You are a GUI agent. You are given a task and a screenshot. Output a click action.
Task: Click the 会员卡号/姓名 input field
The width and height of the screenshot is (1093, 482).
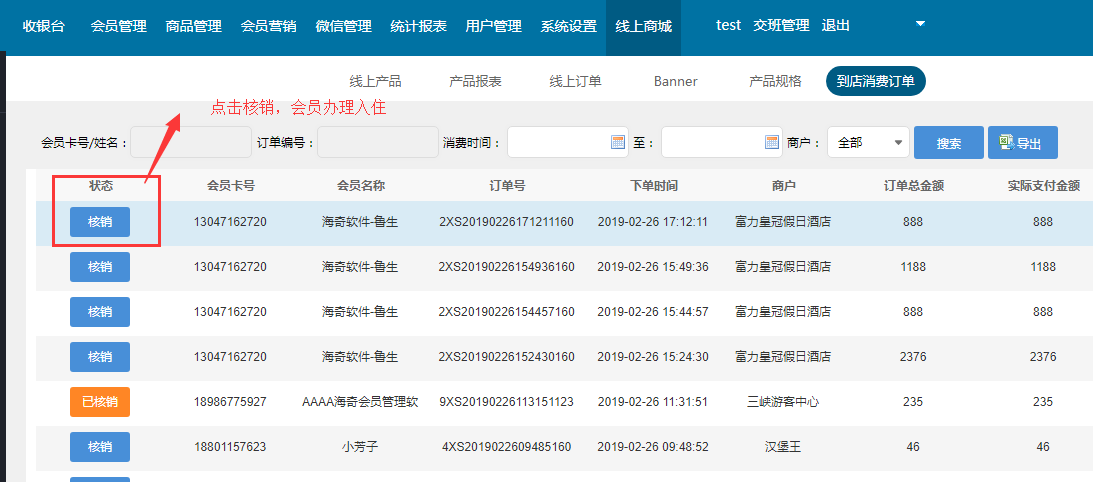(x=191, y=143)
